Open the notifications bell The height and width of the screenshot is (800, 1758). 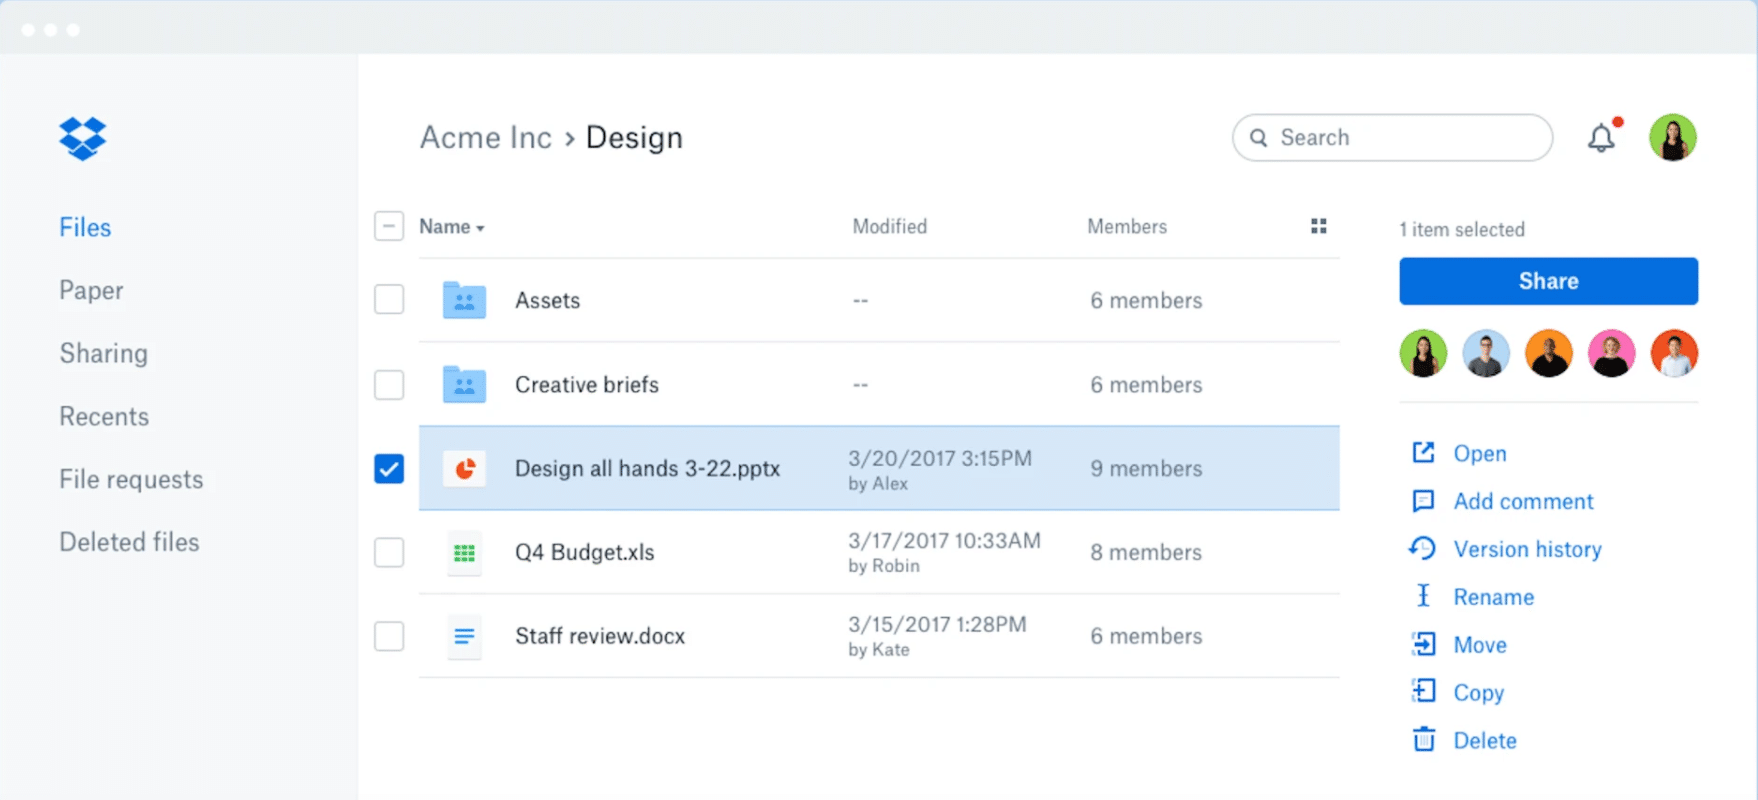tap(1601, 138)
